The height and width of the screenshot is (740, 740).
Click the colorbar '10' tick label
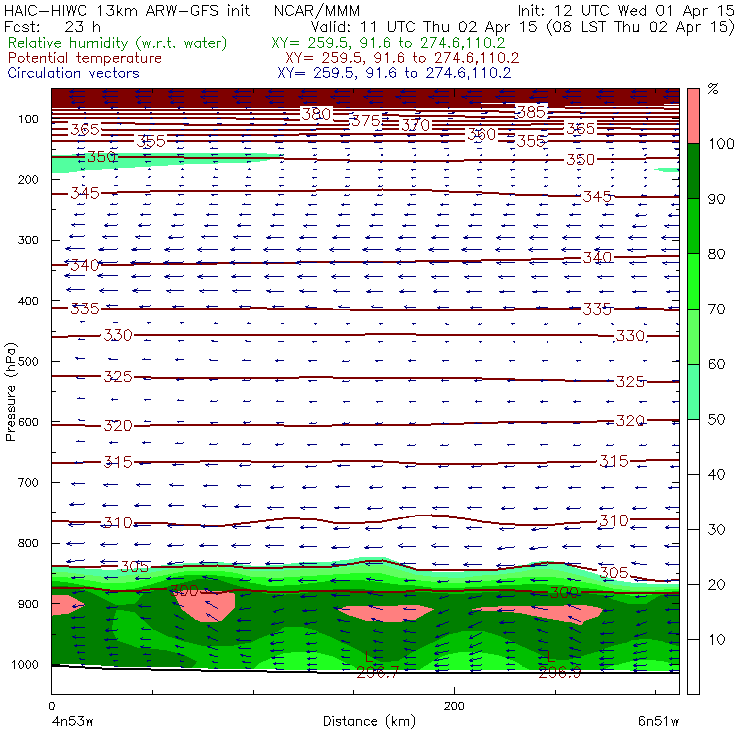(x=716, y=639)
